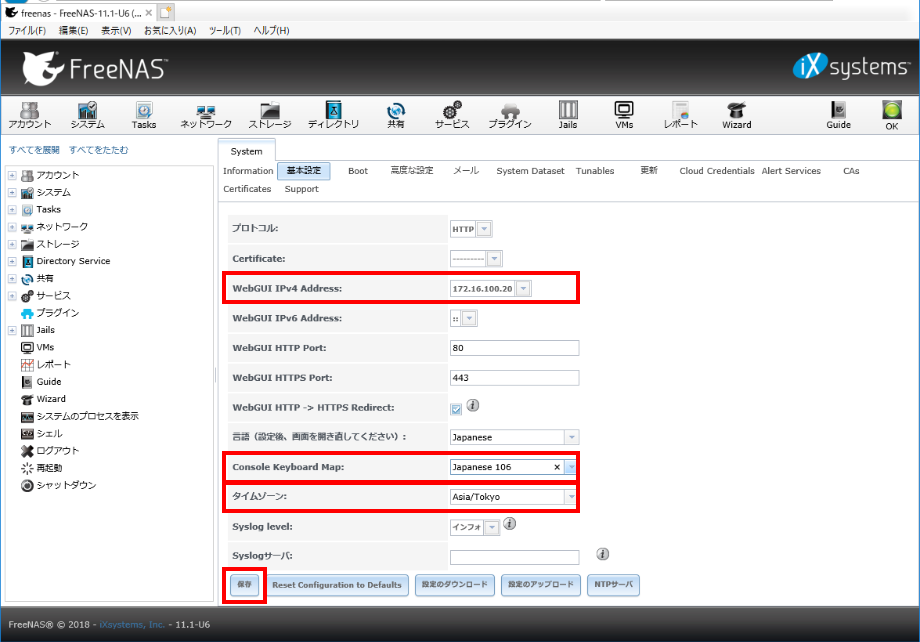Open サービス in the top toolbar
The width and height of the screenshot is (920, 642).
pyautogui.click(x=452, y=115)
